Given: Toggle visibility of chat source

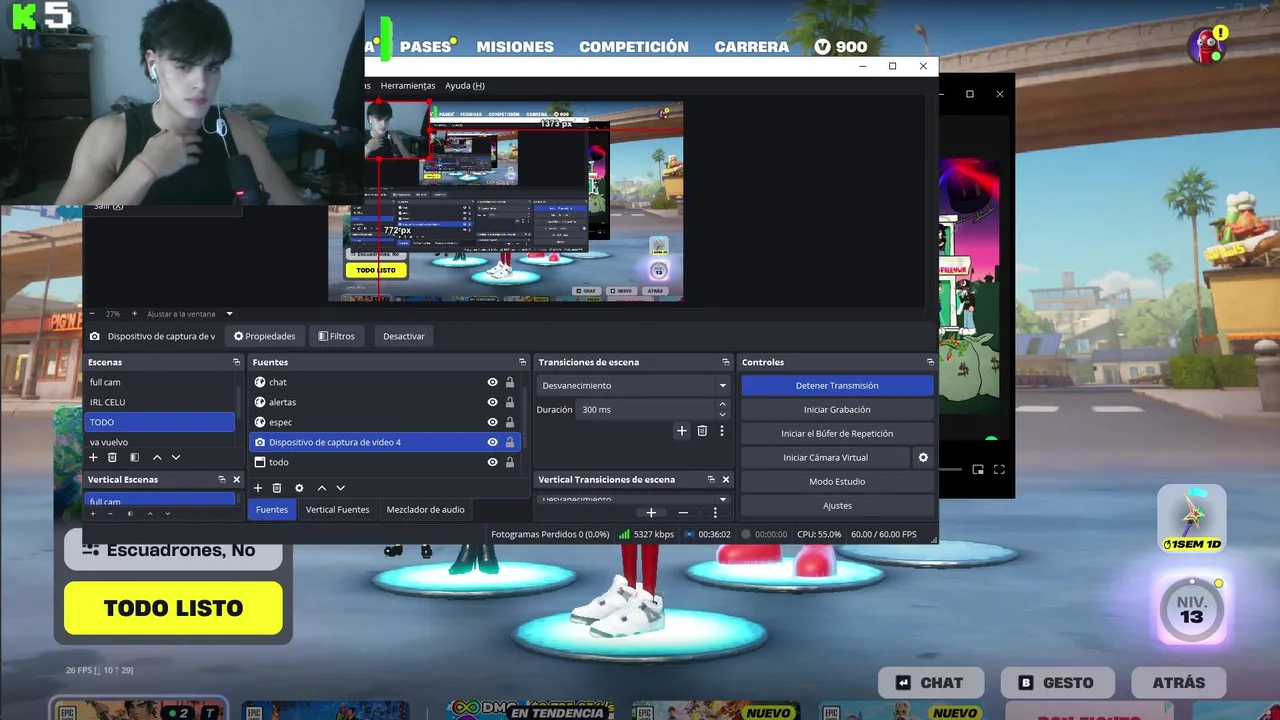Looking at the screenshot, I should pos(492,382).
